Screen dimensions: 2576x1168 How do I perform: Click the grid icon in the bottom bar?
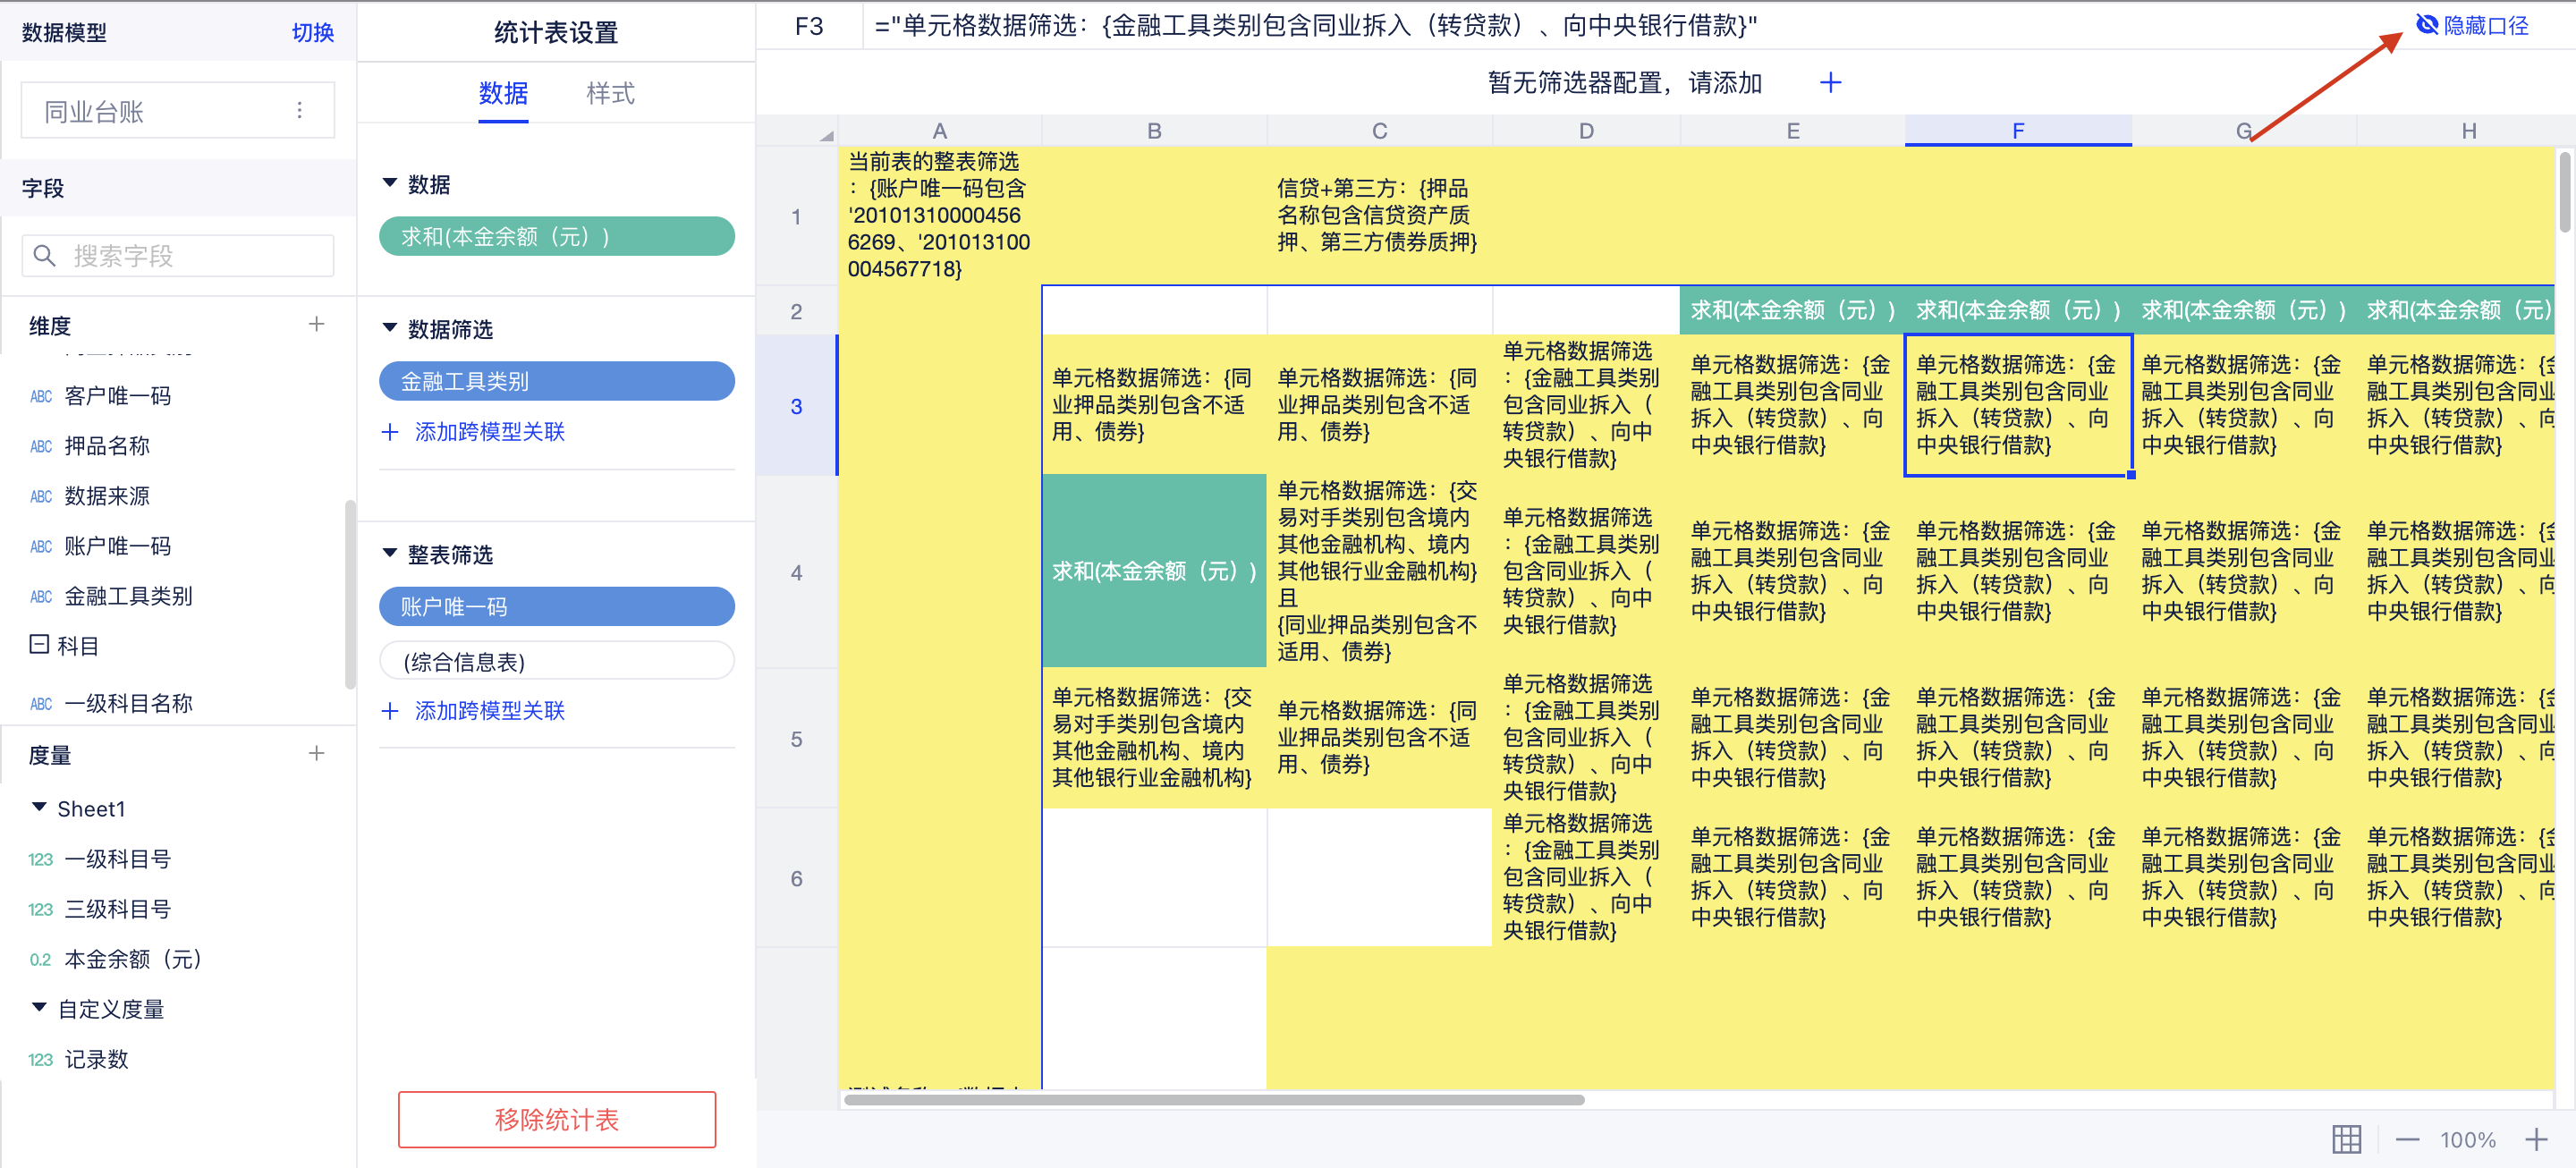pyautogui.click(x=2346, y=1139)
